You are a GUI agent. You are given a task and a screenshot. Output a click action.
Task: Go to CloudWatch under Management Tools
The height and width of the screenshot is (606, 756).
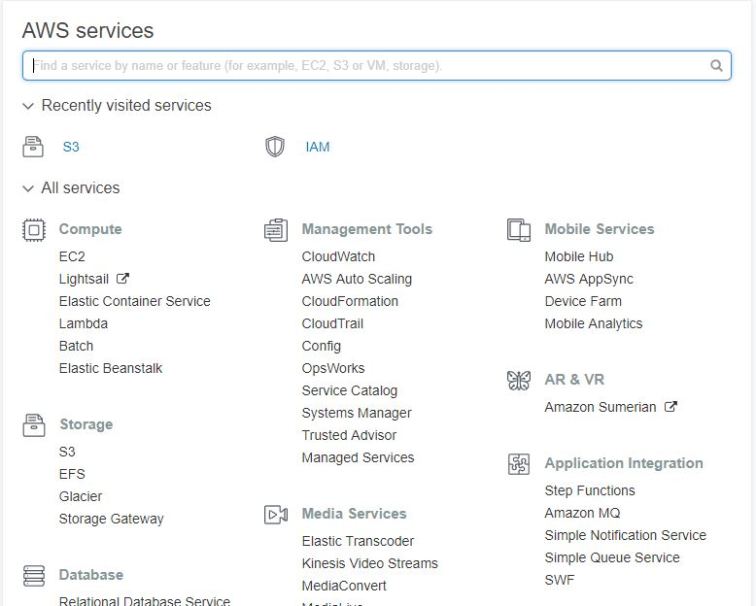(x=338, y=257)
